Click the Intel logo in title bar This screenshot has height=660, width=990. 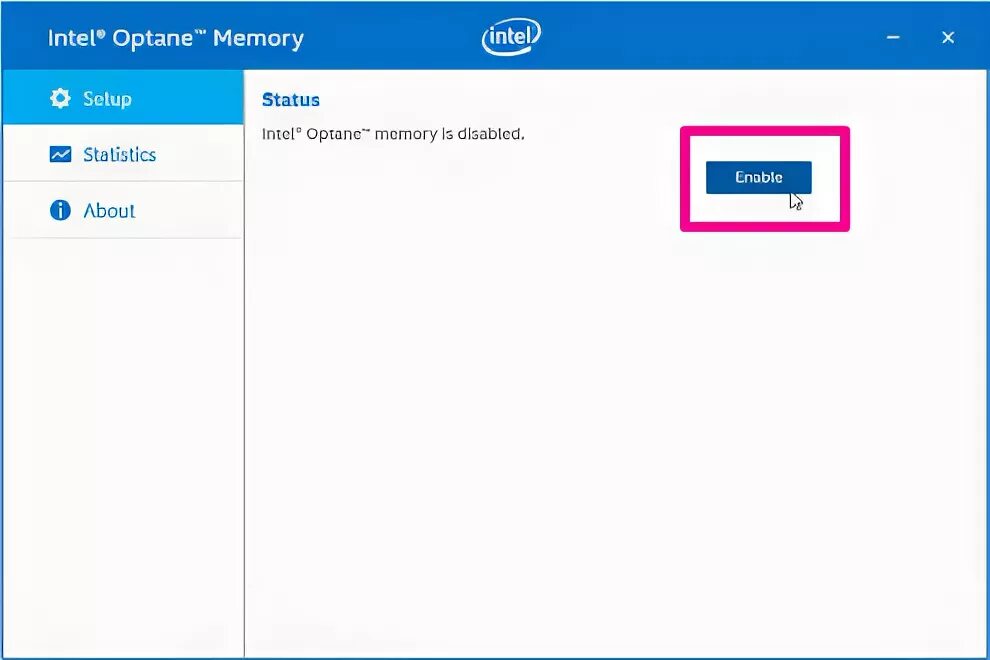coord(511,38)
